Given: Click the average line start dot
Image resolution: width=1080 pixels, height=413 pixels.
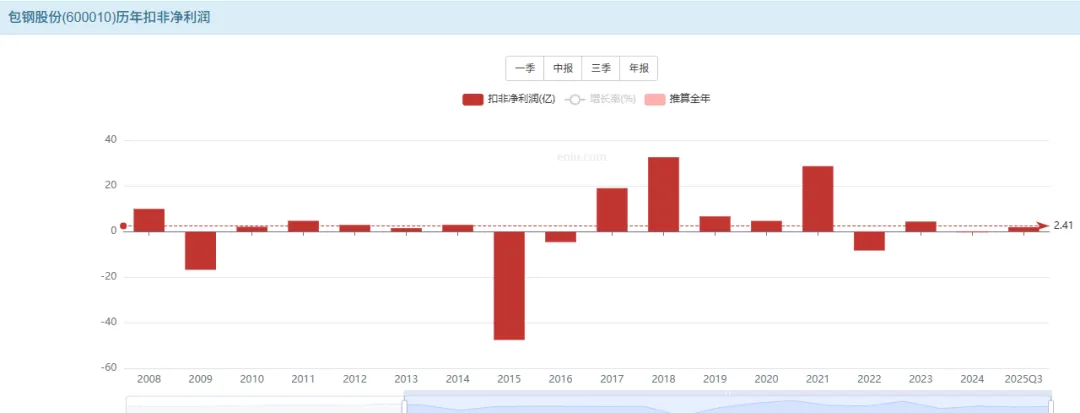Looking at the screenshot, I should click(123, 226).
